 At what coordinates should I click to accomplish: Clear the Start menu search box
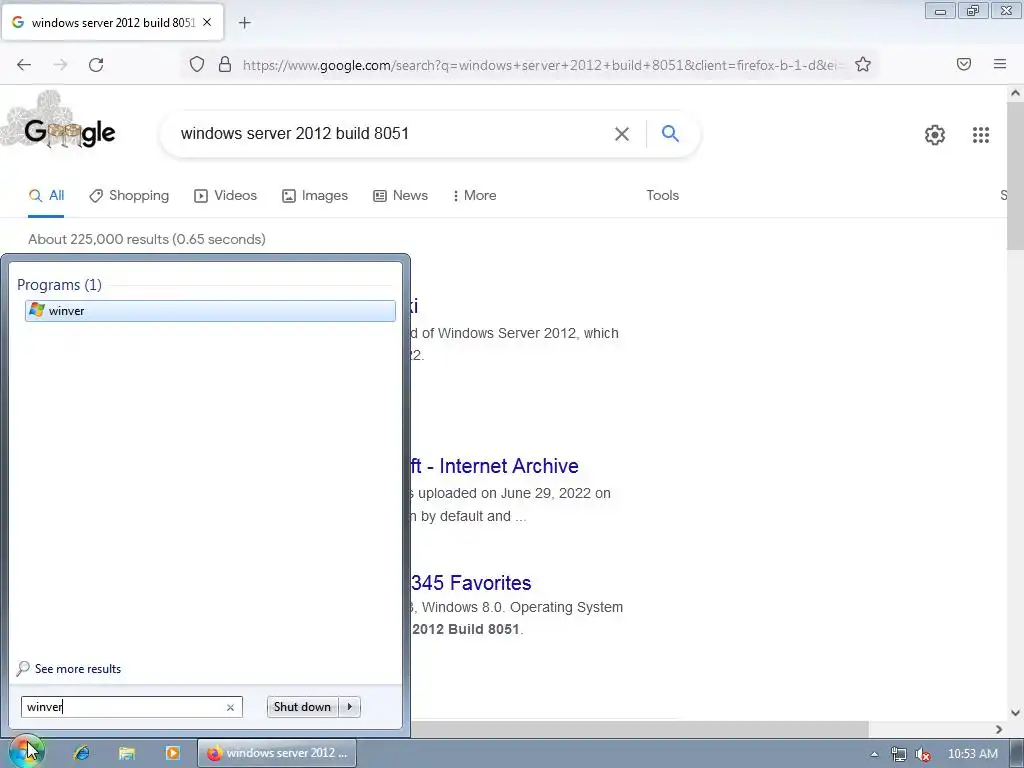click(230, 707)
